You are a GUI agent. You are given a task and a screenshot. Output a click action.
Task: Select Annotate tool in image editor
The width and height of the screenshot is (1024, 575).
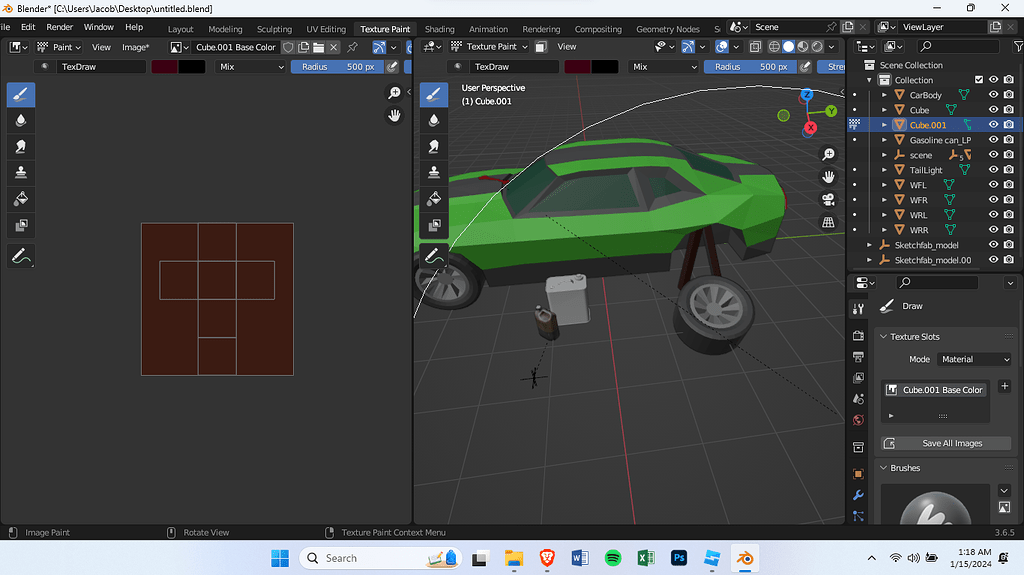21,256
